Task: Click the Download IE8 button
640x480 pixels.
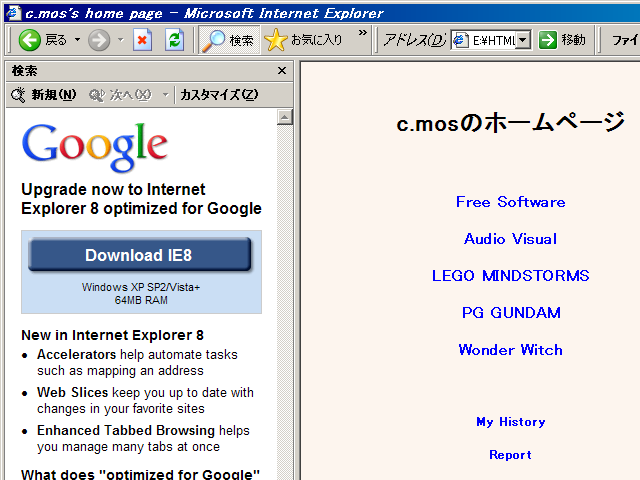Action: (139, 255)
